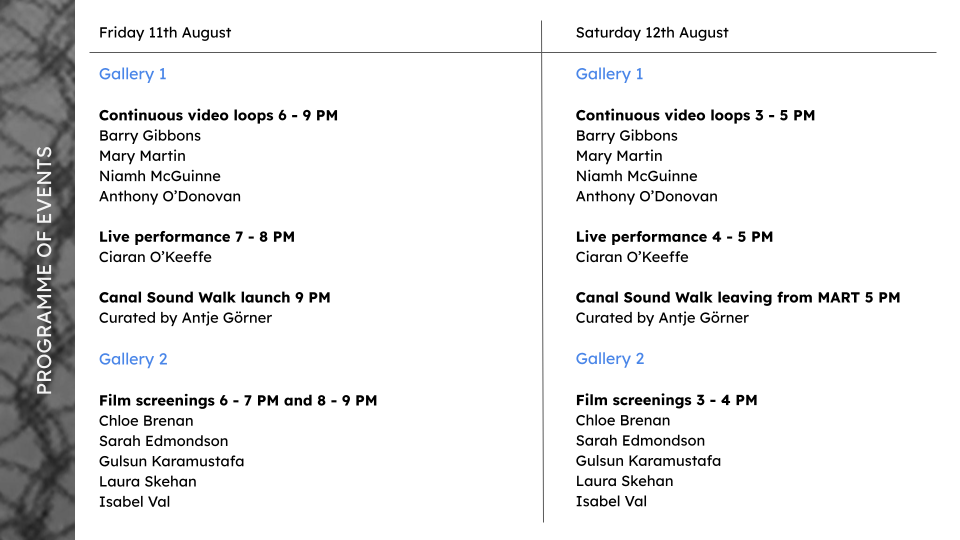Click the Friday 11th August heading
This screenshot has height=540, width=960.
coord(165,32)
